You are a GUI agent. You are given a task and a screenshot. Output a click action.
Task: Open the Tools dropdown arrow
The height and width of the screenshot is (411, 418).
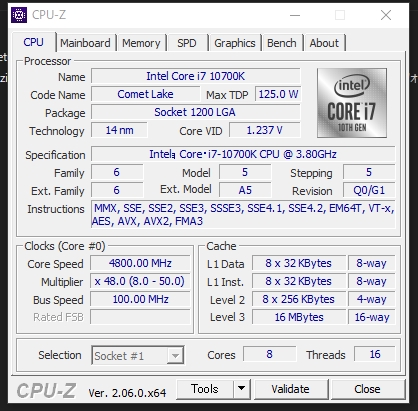pos(242,389)
